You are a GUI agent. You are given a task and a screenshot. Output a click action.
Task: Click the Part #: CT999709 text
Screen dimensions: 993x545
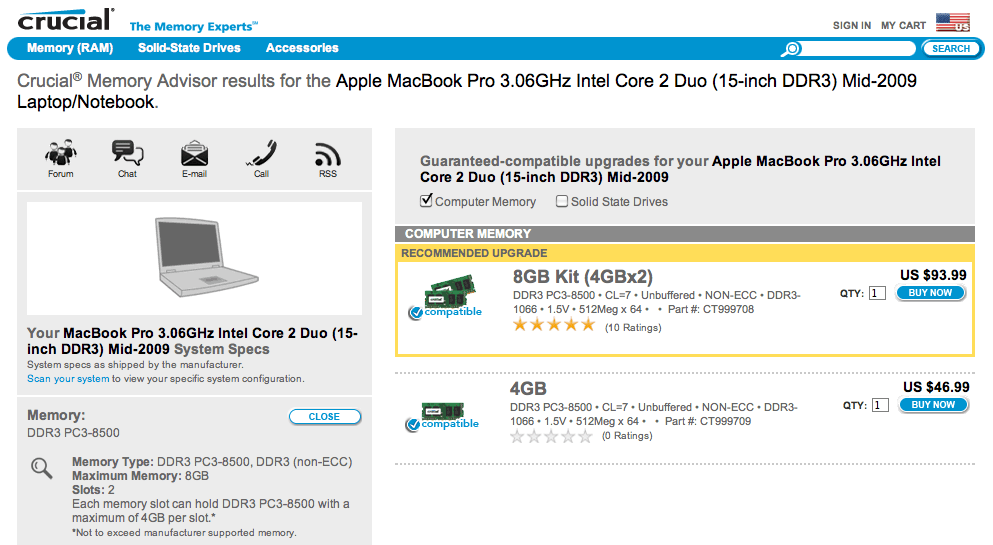[x=708, y=422]
